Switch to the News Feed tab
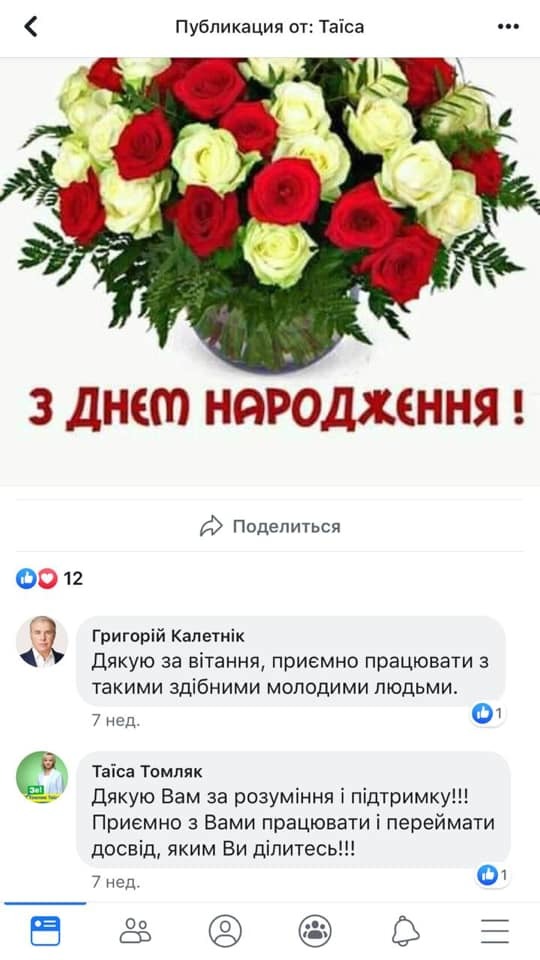This screenshot has width=540, height=960. click(x=45, y=931)
